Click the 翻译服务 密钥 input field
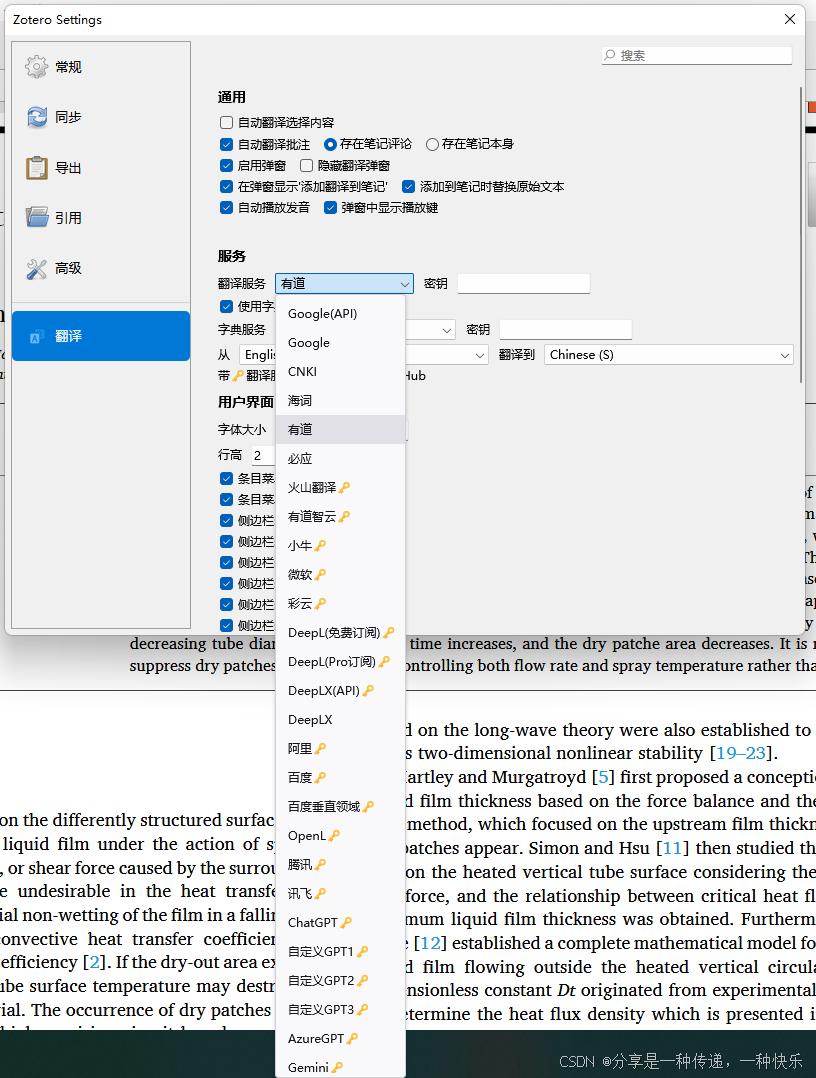This screenshot has height=1078, width=816. [524, 283]
